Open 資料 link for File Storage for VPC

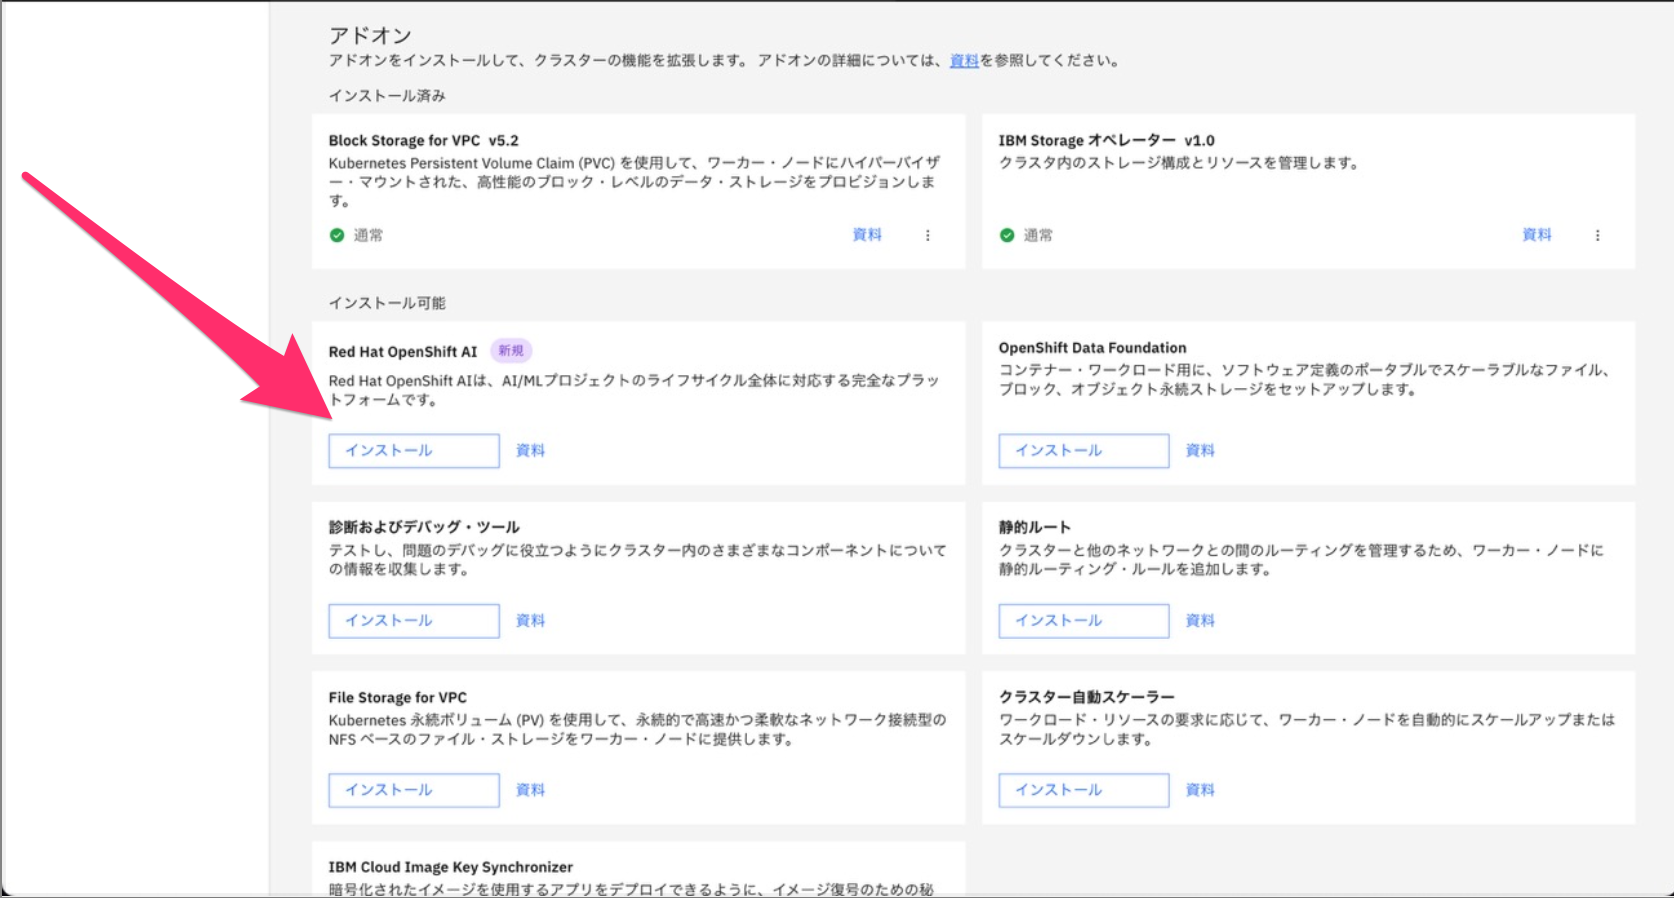(x=530, y=790)
